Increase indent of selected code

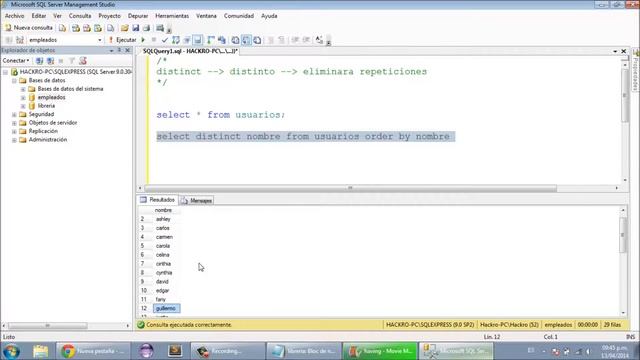[306, 40]
